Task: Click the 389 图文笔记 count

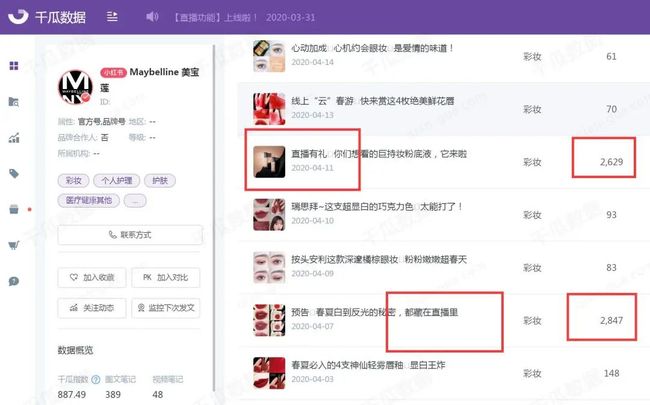Action: 113,395
